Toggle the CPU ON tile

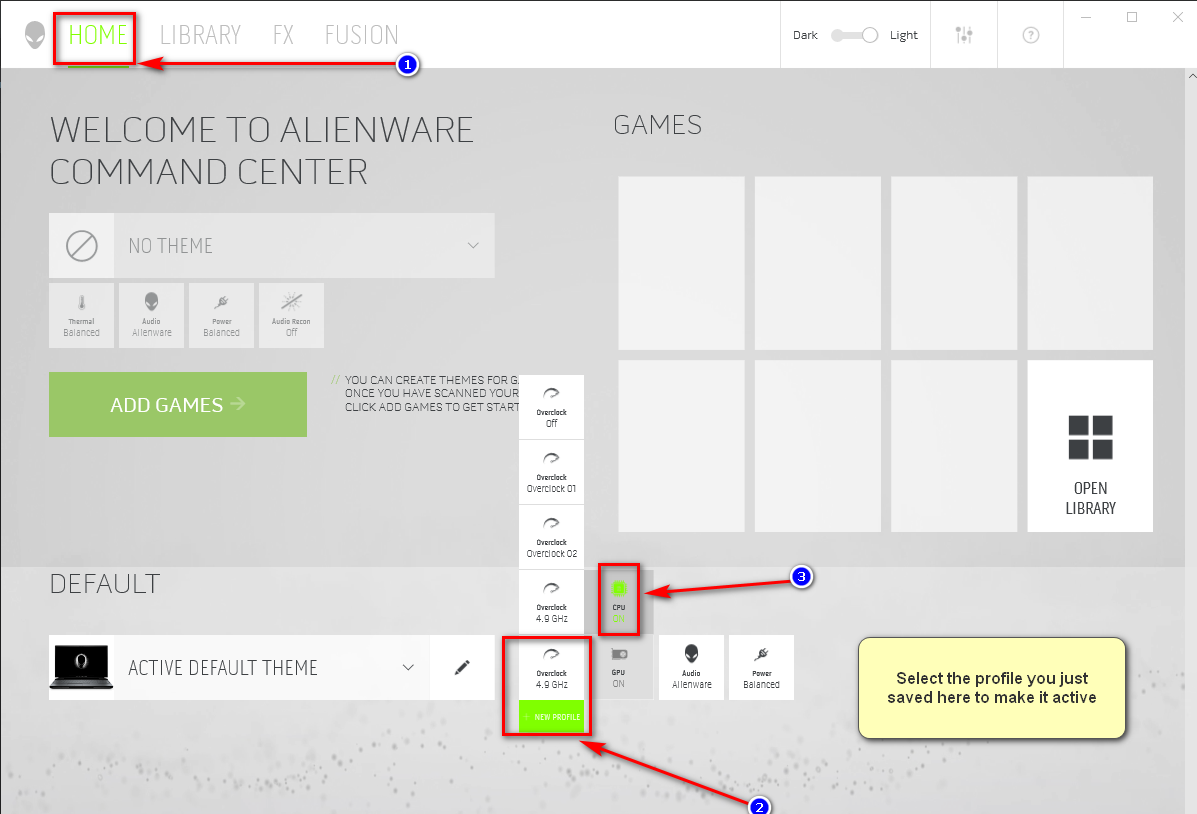click(618, 602)
